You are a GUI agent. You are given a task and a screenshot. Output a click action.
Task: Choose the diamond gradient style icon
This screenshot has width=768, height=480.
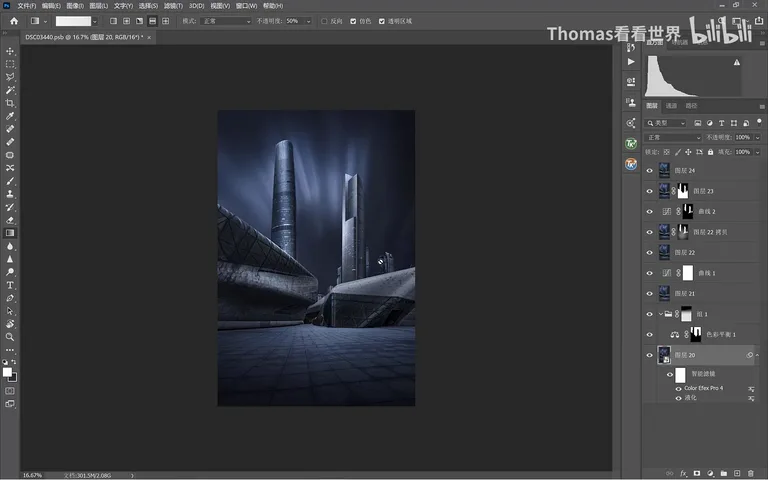pyautogui.click(x=166, y=21)
